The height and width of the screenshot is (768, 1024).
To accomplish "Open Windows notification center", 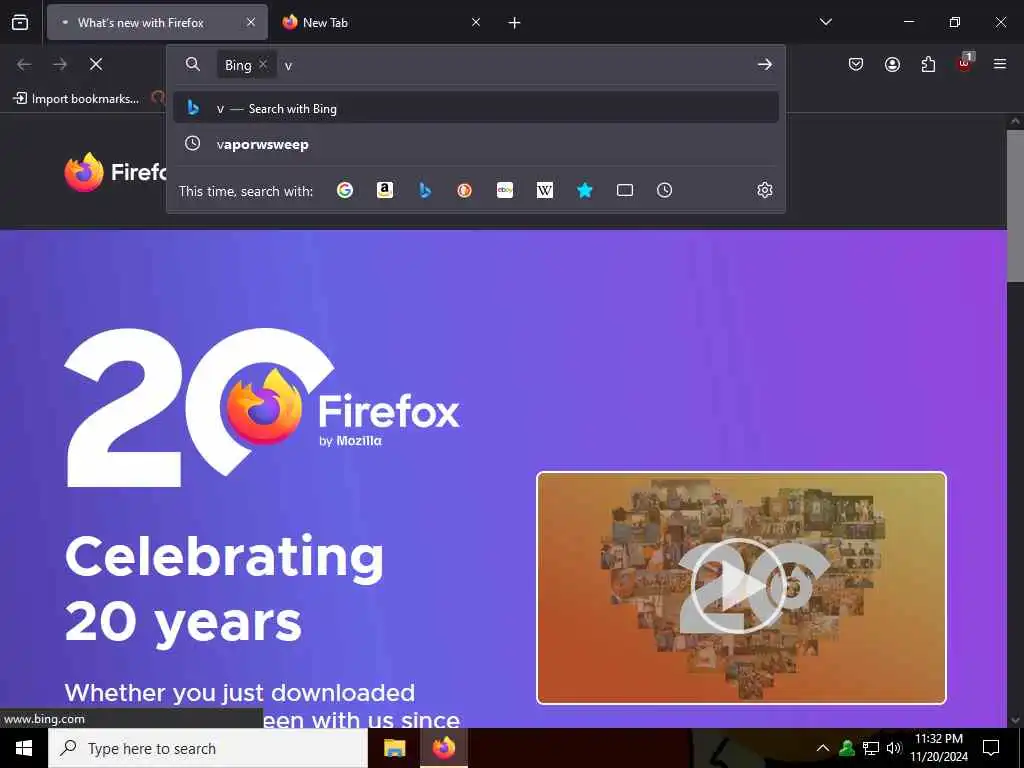I will click(991, 748).
